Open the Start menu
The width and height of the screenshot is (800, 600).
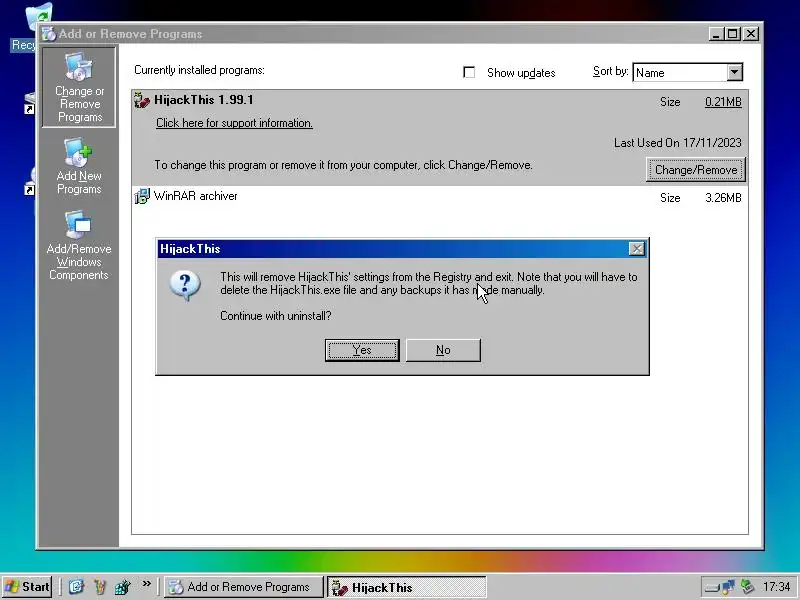(x=27, y=587)
